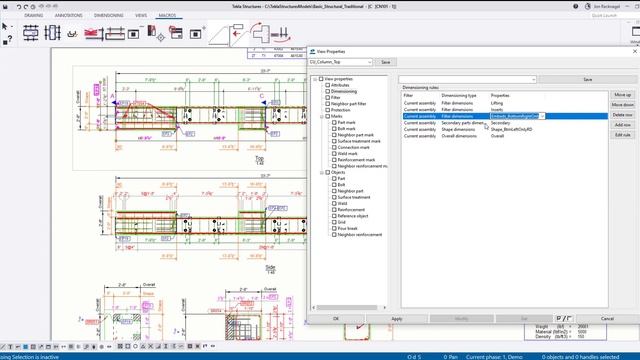The width and height of the screenshot is (640, 360).
Task: Open the DIMENSIONING ribbon tab
Action: [x=109, y=16]
